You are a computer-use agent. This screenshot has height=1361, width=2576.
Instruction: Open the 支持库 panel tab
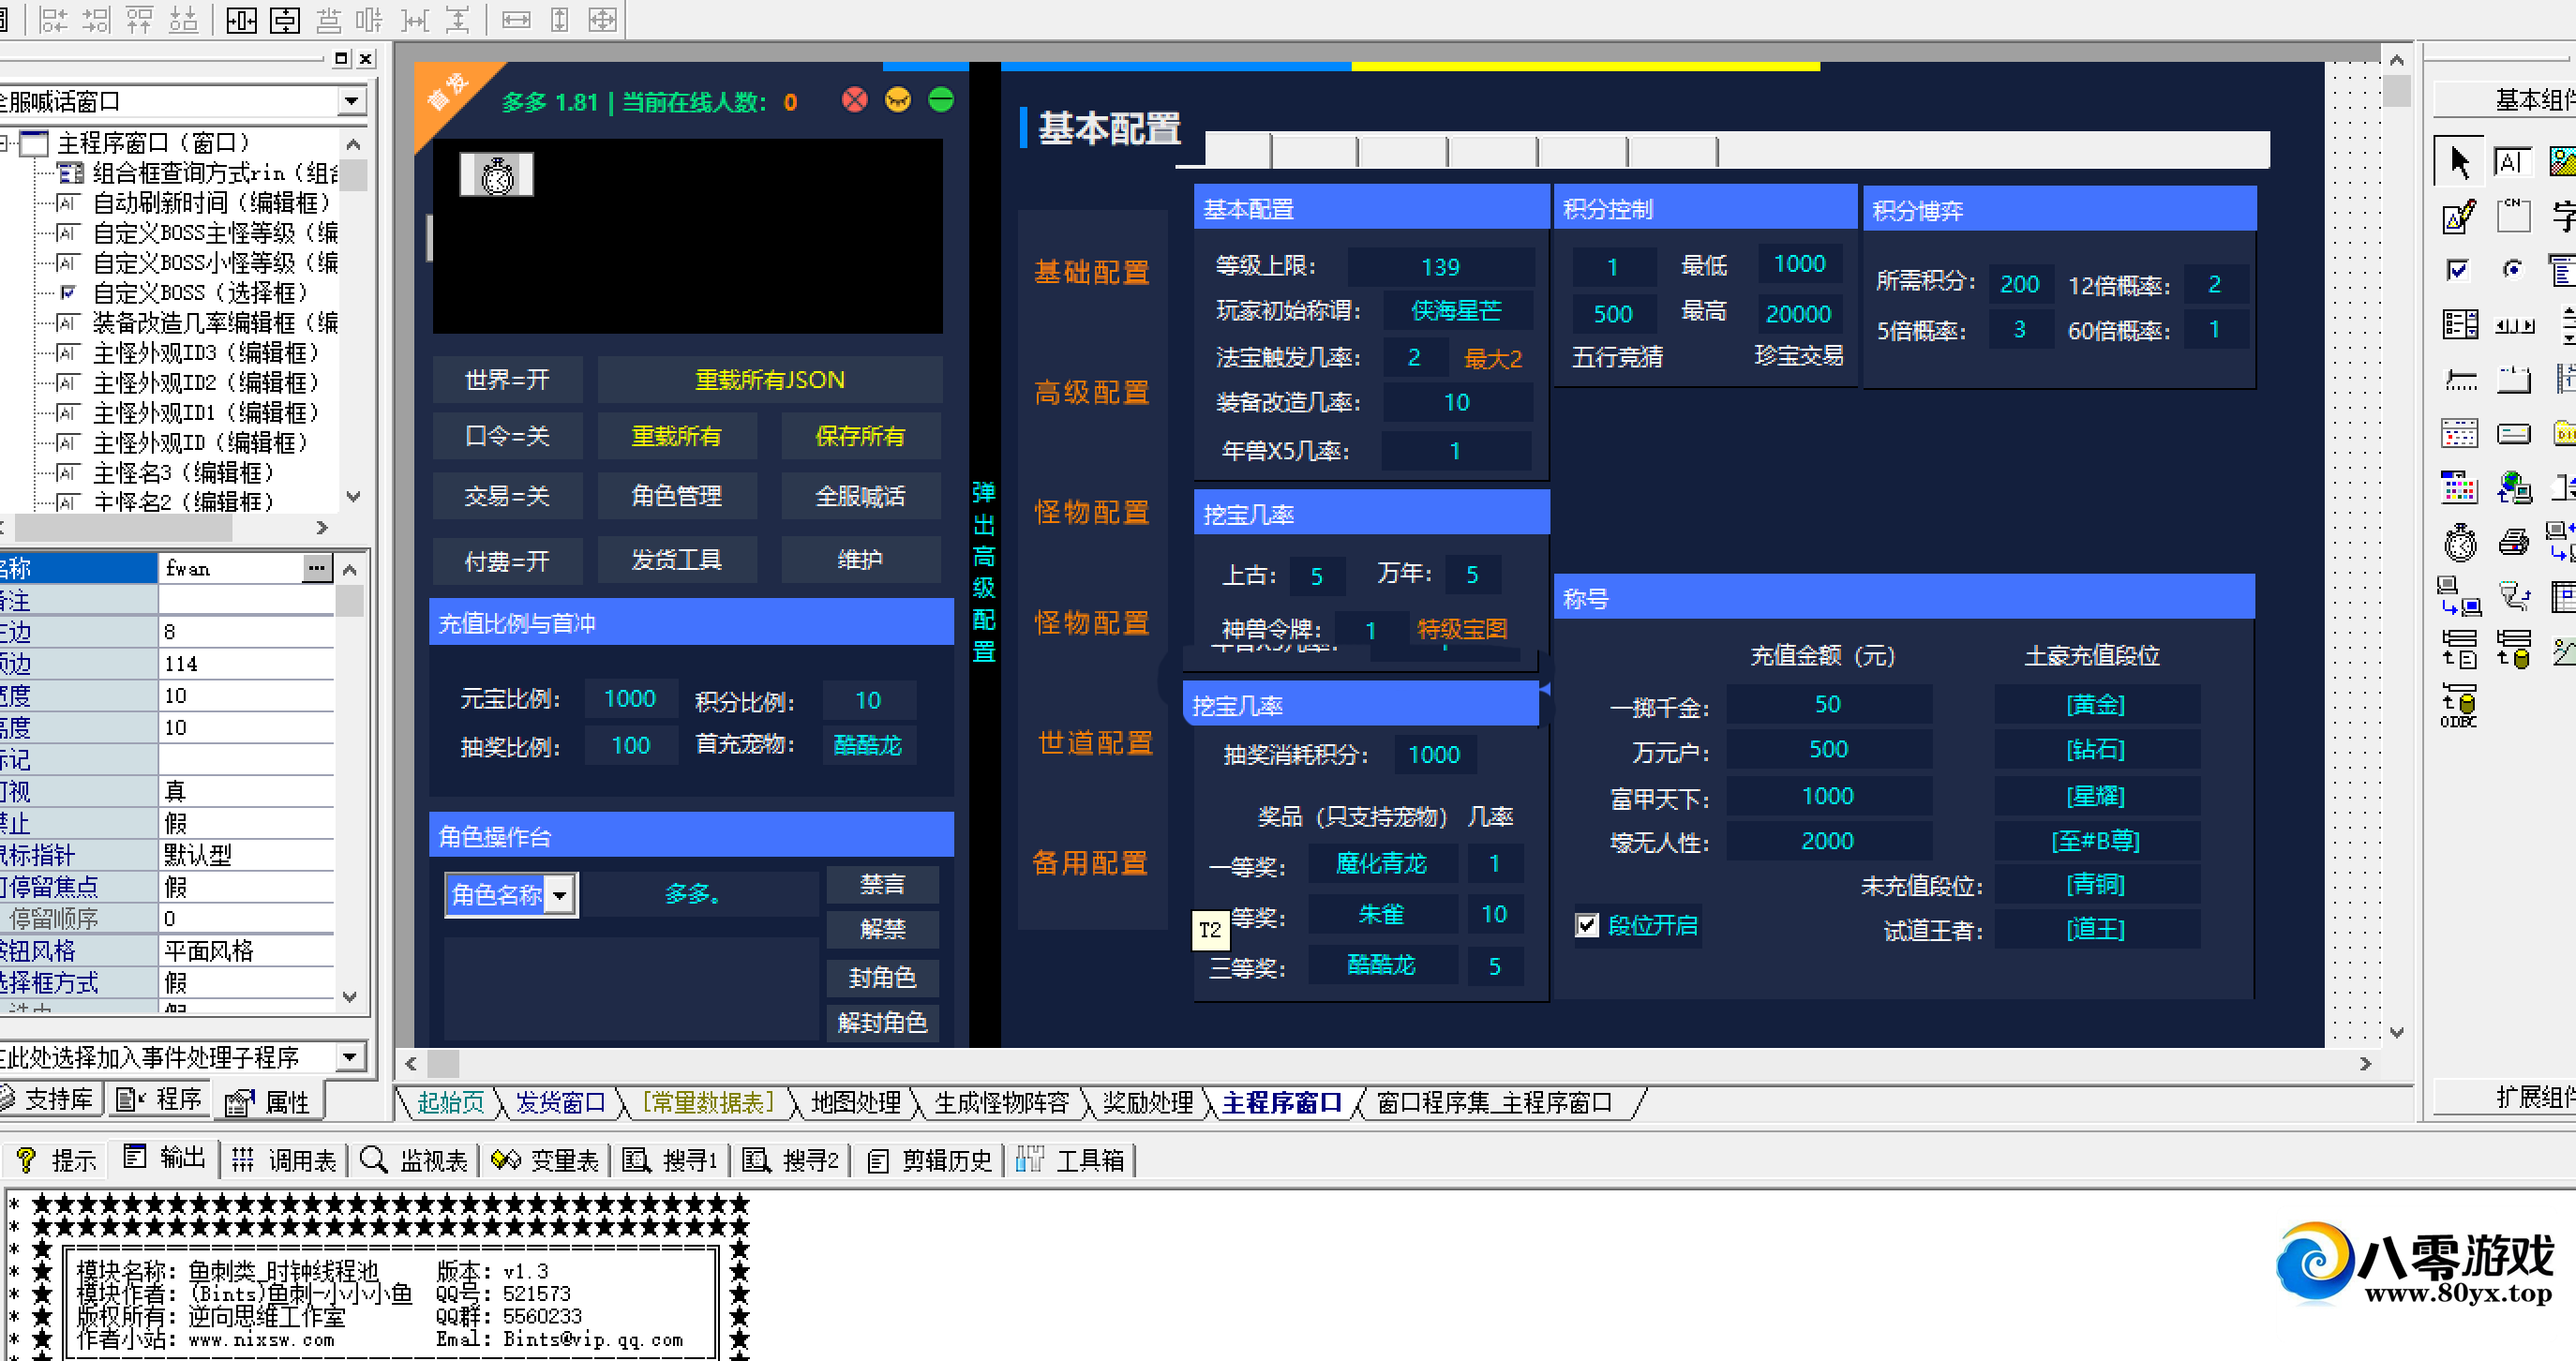point(49,1100)
